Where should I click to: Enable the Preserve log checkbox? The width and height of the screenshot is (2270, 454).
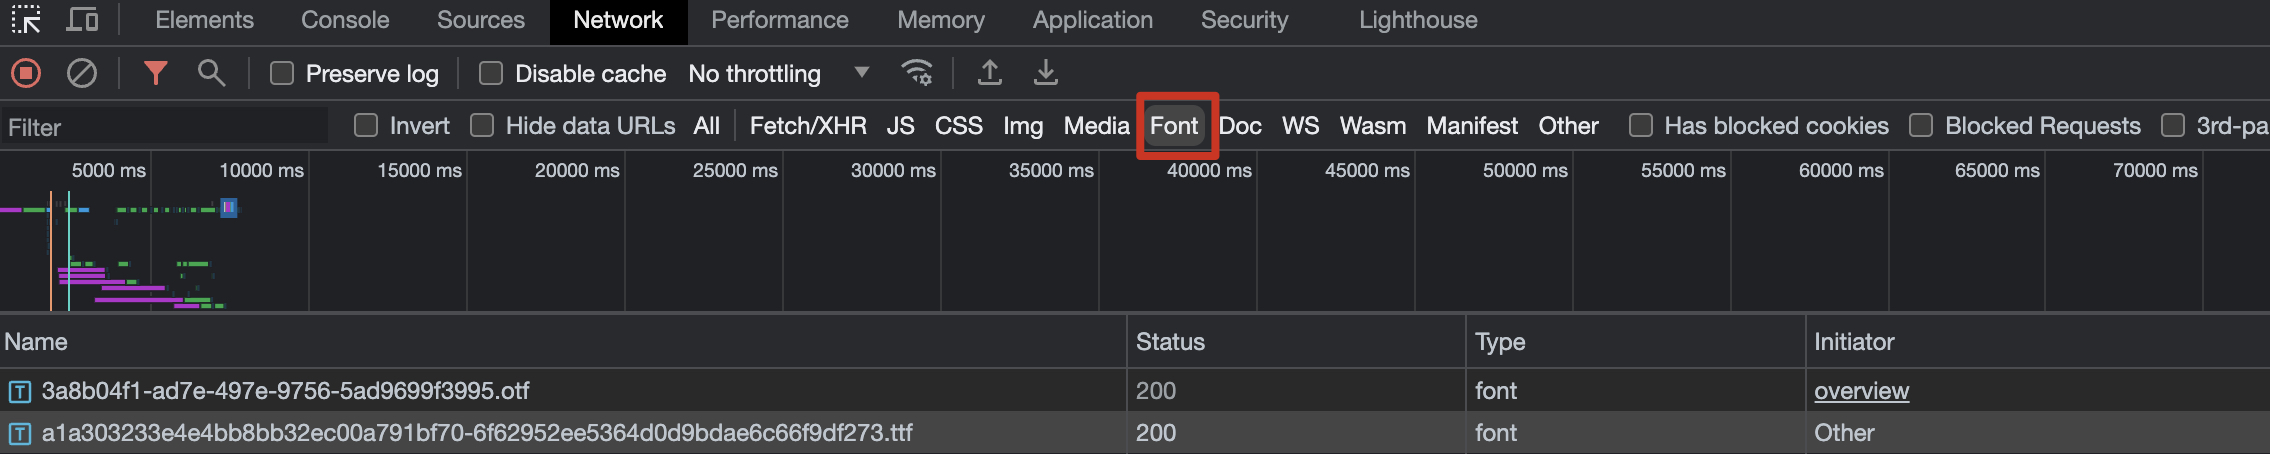tap(282, 73)
